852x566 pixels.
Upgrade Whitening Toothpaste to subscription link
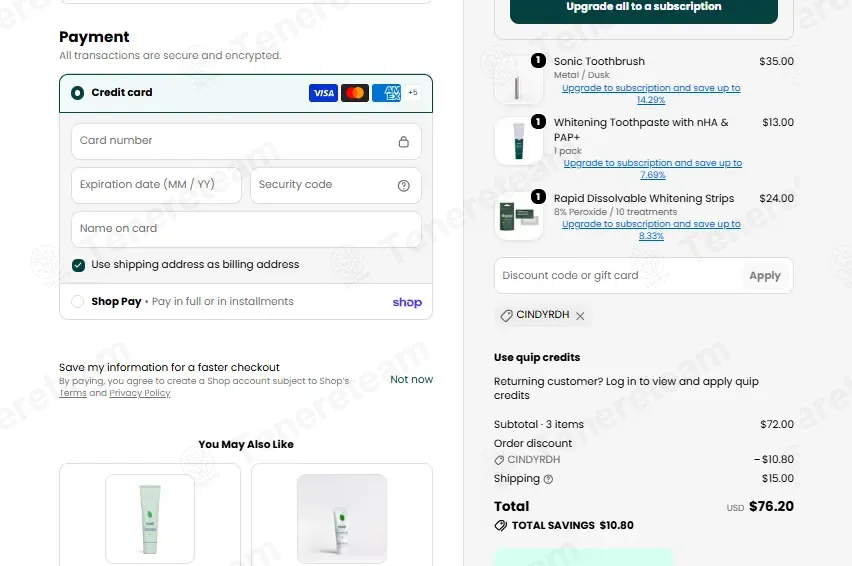(x=653, y=168)
